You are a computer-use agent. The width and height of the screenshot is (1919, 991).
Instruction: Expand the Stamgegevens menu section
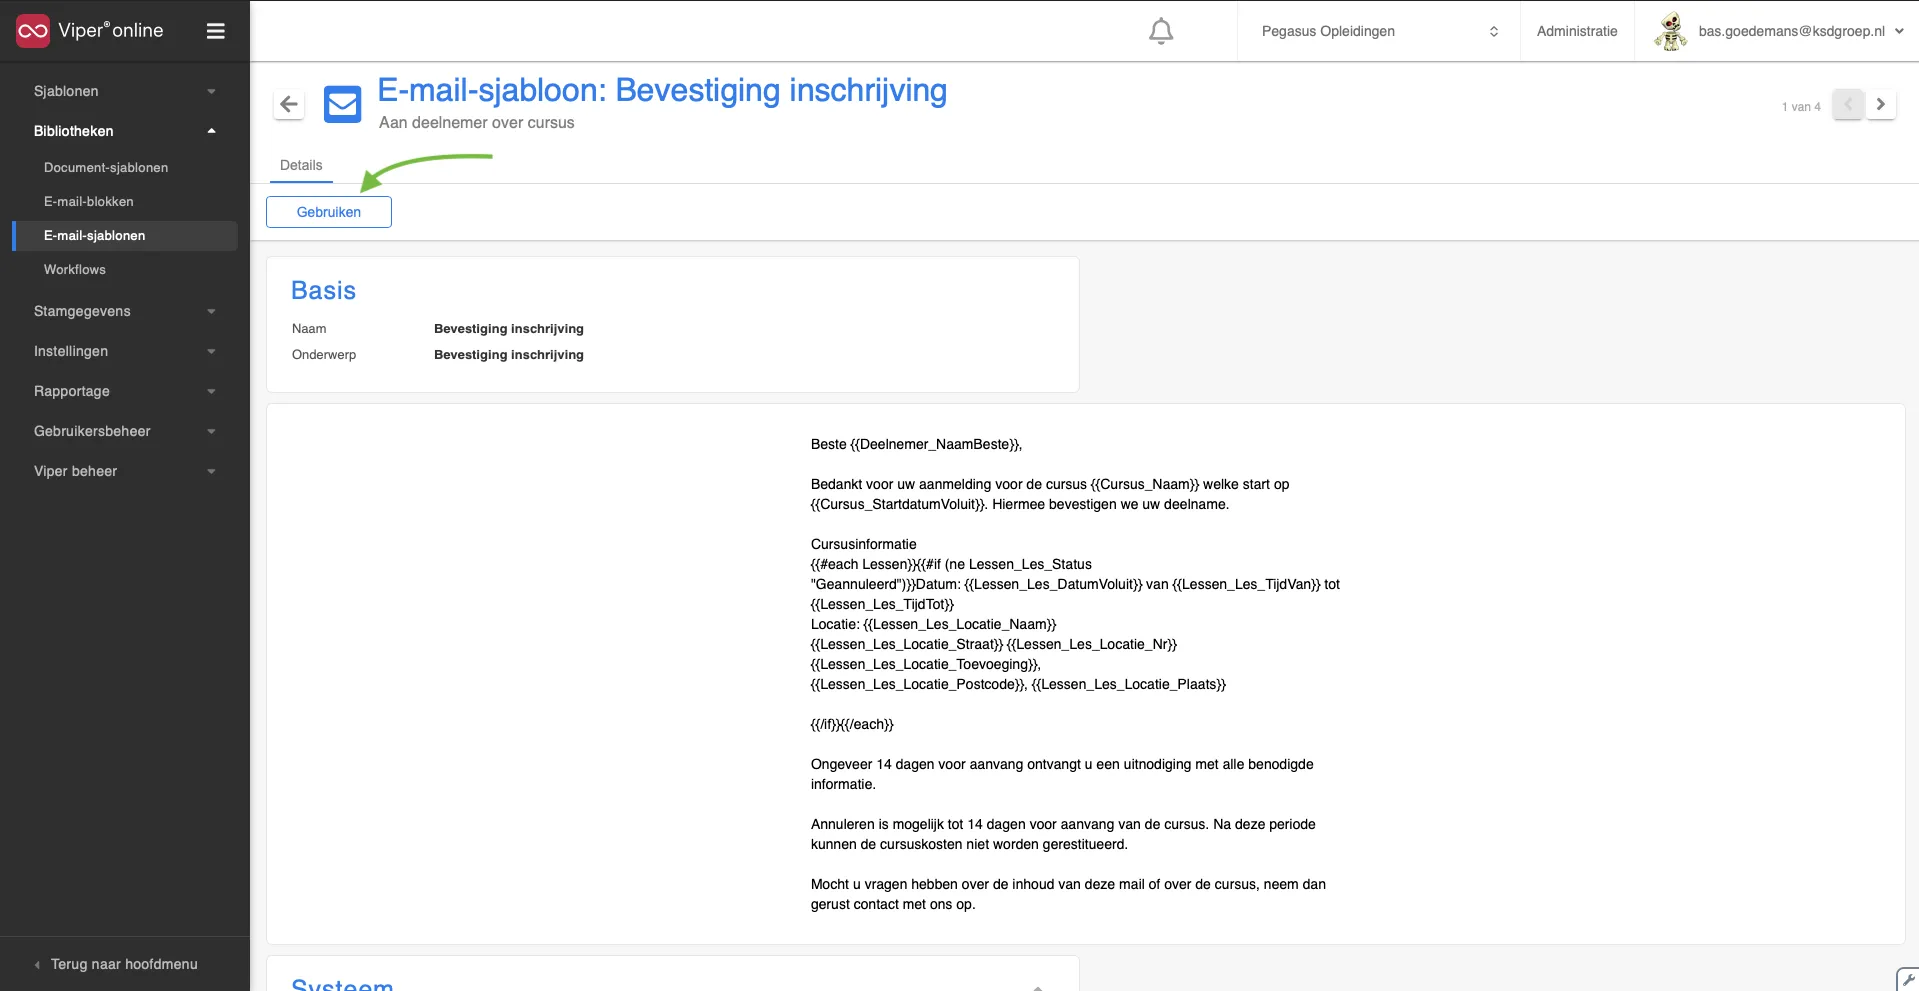pyautogui.click(x=124, y=311)
